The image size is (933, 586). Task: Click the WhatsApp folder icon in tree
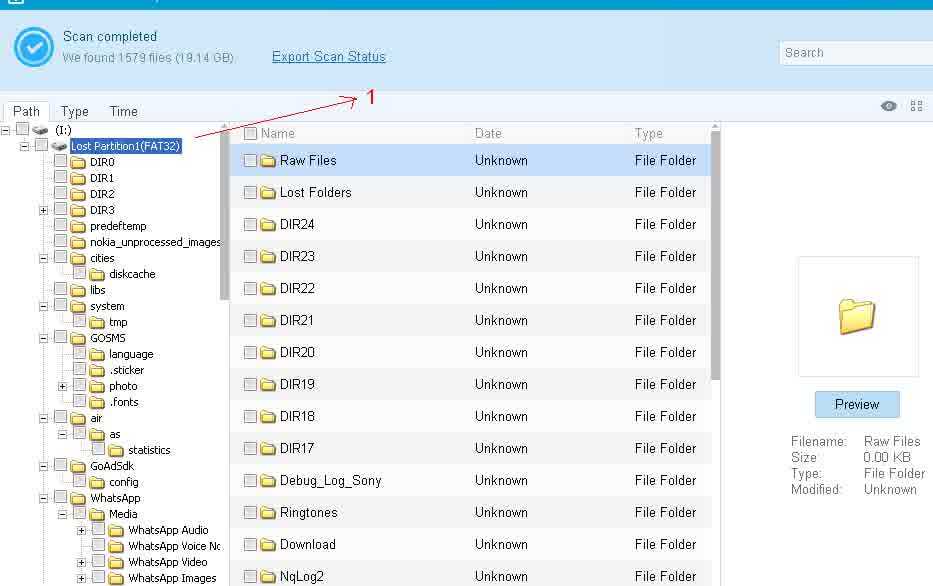pyautogui.click(x=78, y=499)
